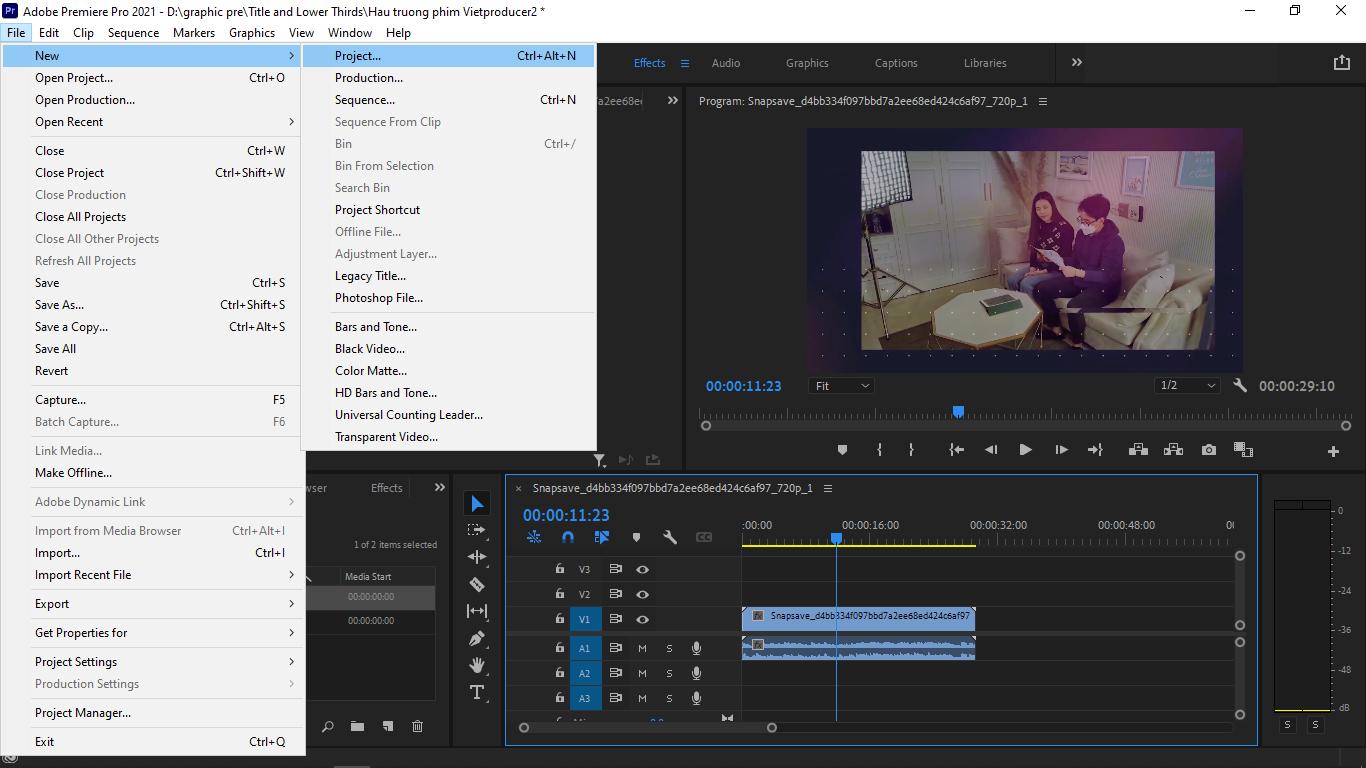This screenshot has width=1366, height=768.
Task: Open the 1/2 playback resolution dropdown
Action: click(x=1187, y=386)
